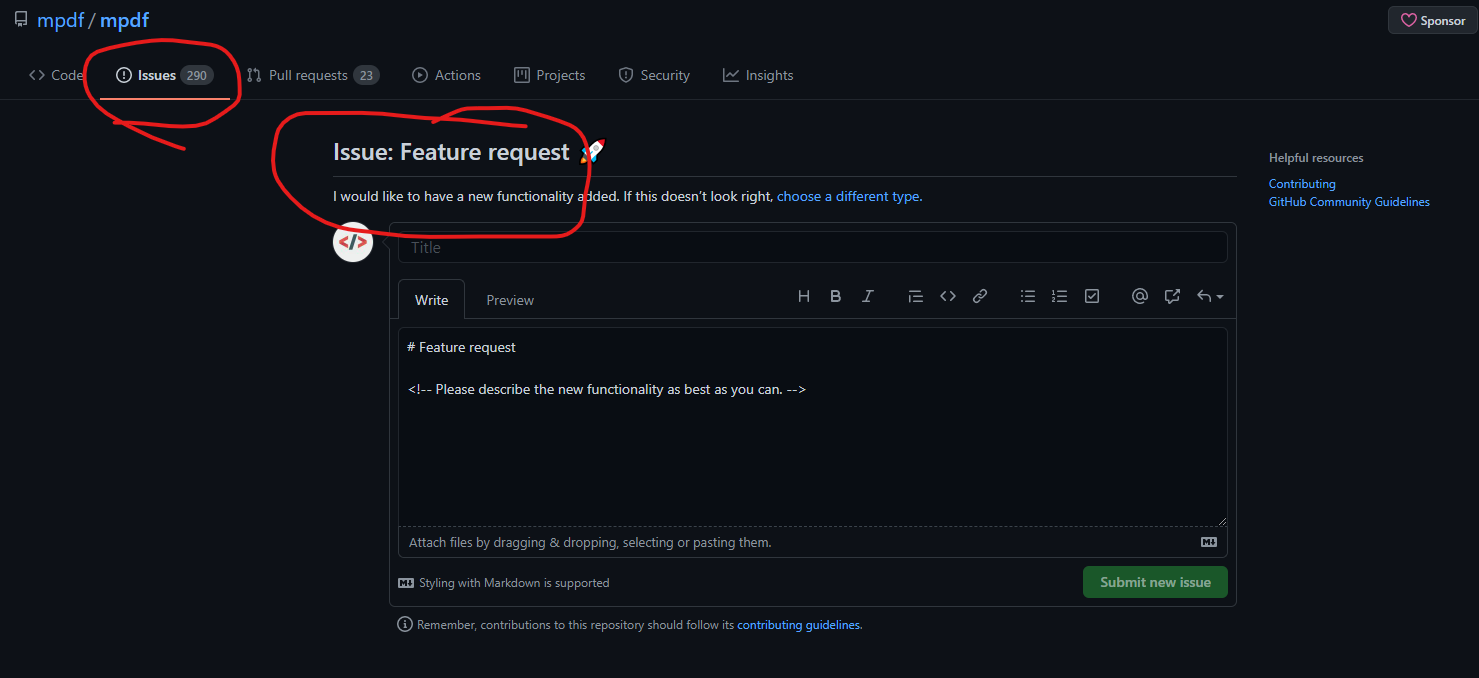Open the saved replies dropdown

[x=1208, y=296]
